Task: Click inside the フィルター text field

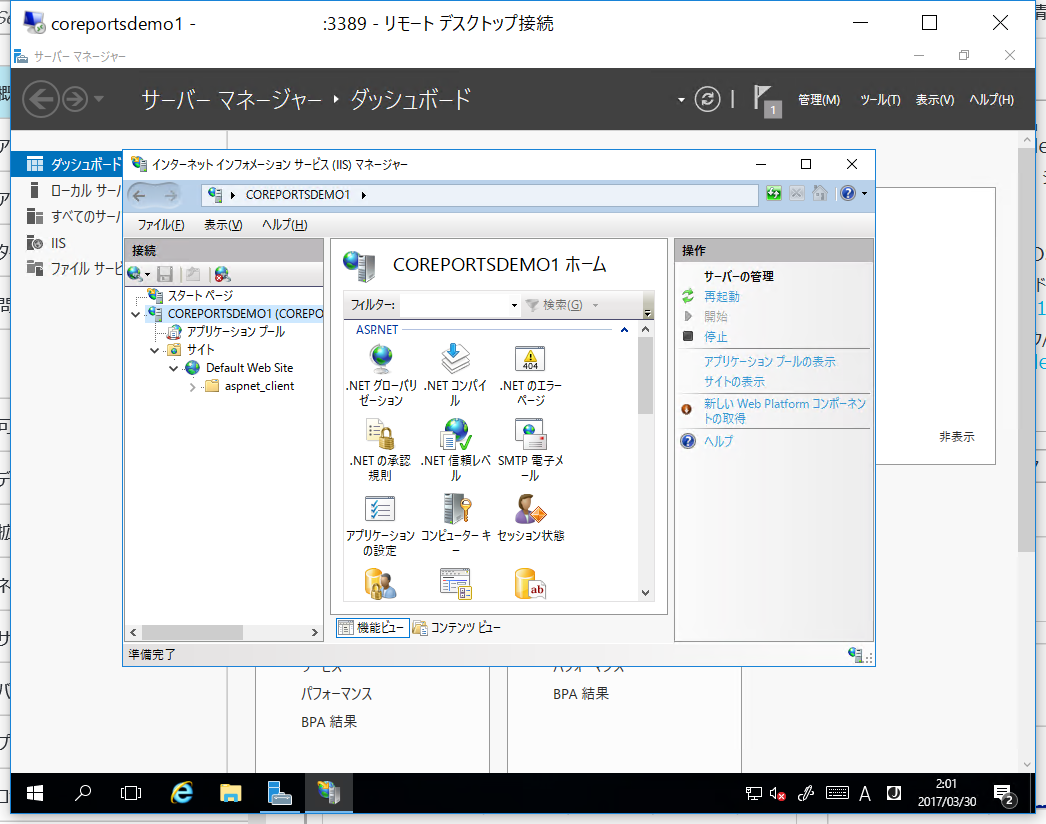Action: (454, 306)
